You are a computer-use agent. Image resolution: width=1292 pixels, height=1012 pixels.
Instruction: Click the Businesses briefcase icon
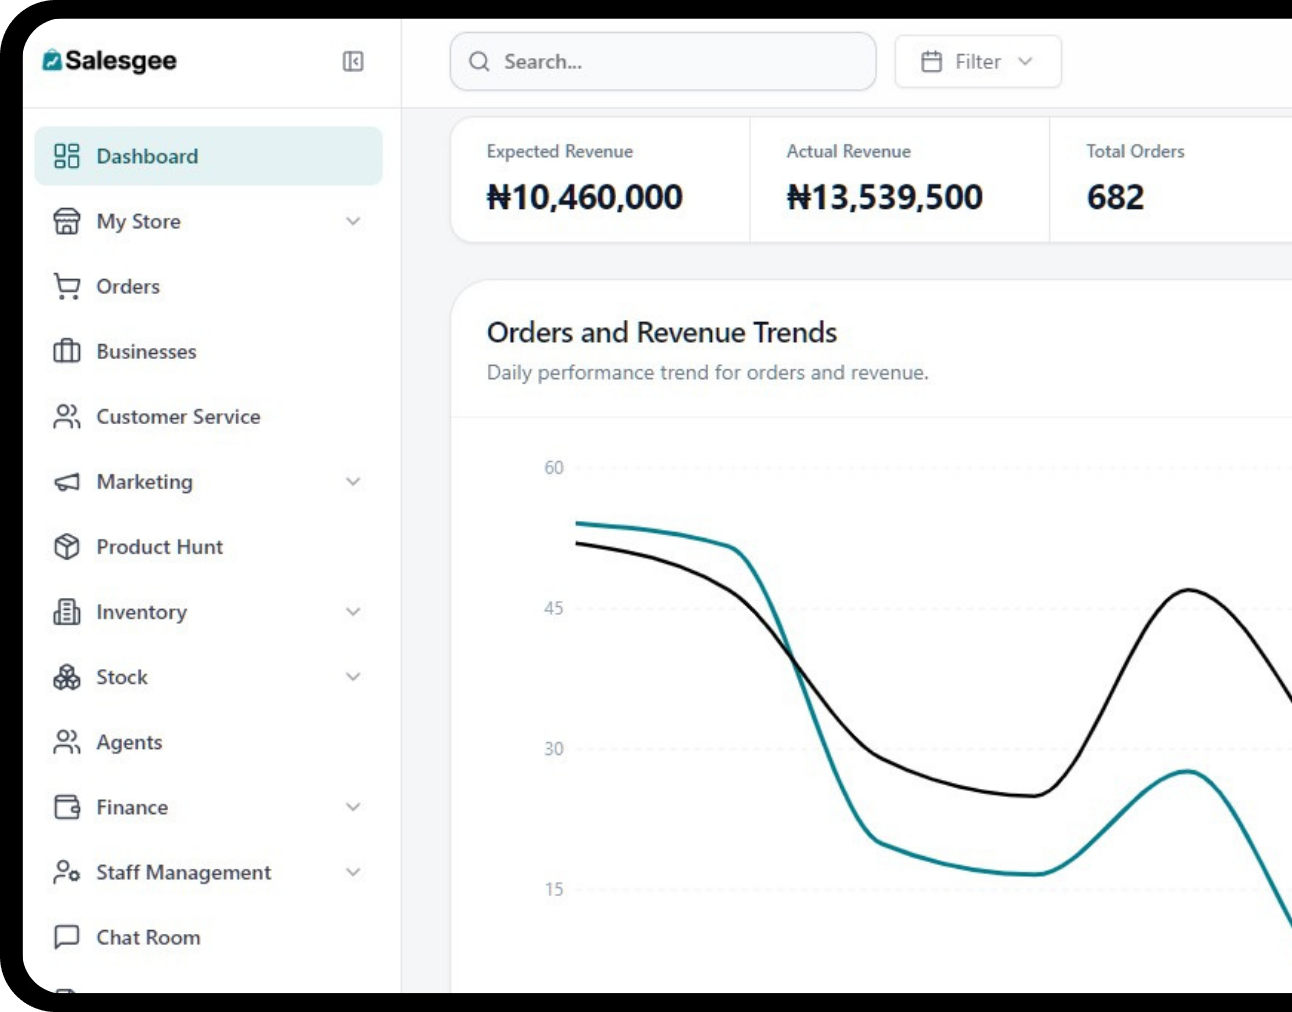(x=67, y=352)
